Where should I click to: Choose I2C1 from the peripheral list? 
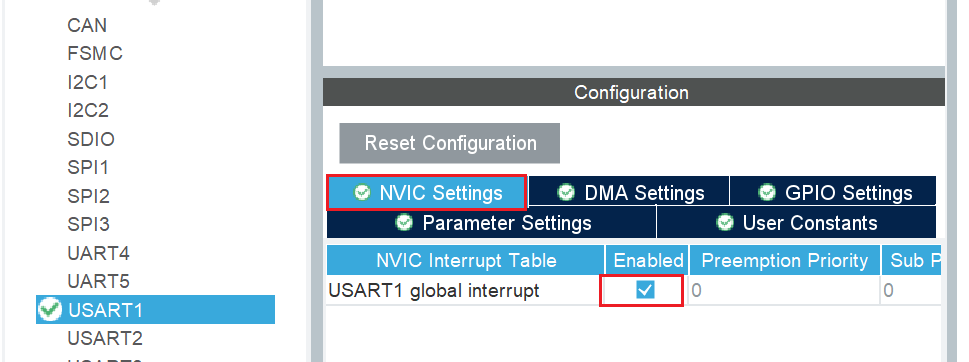[87, 82]
